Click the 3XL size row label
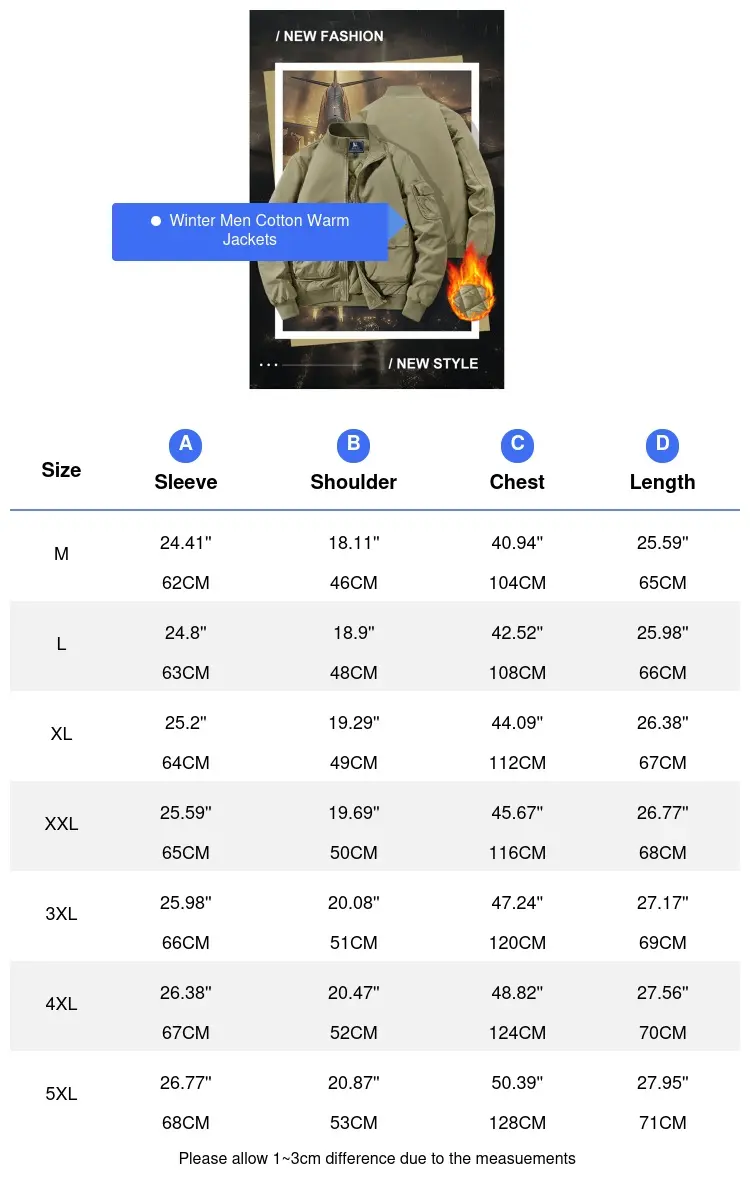 pos(61,914)
